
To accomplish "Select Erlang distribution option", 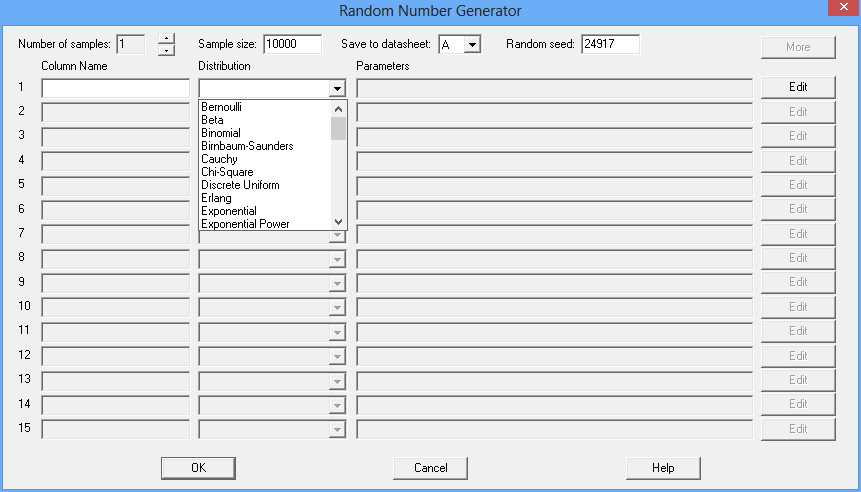I will [x=216, y=198].
